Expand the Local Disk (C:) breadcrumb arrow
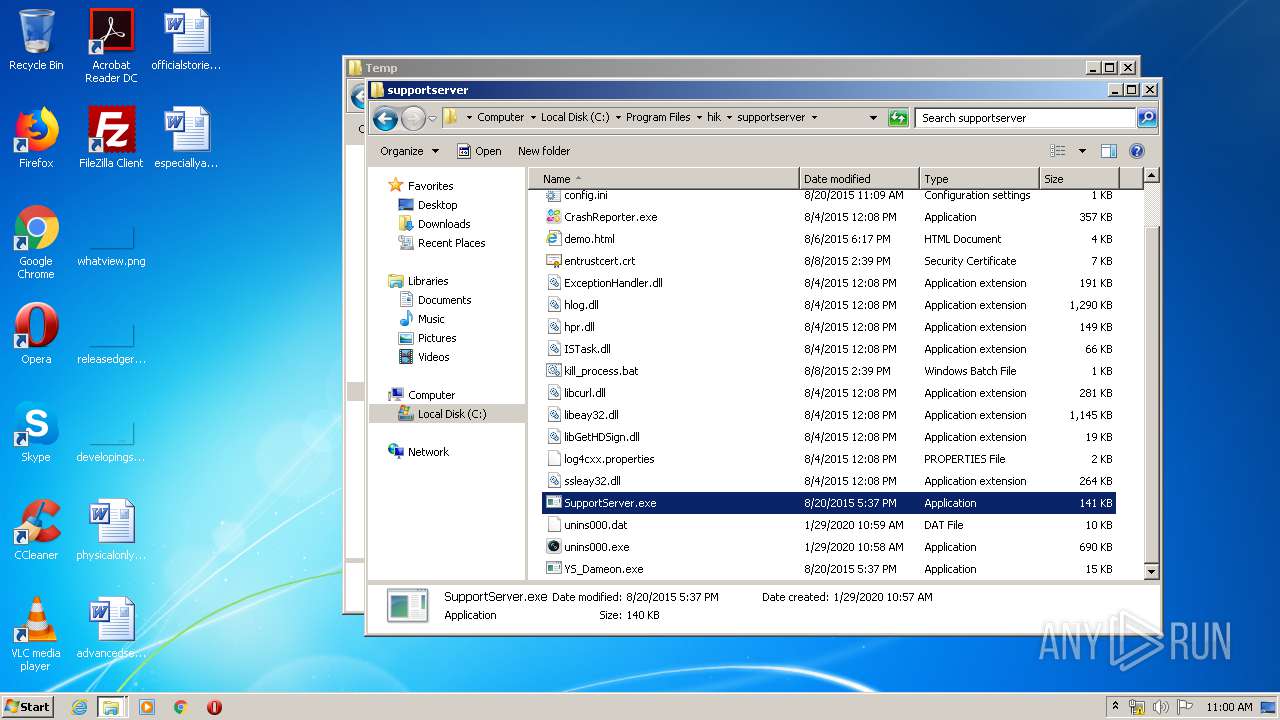The image size is (1280, 720). [x=618, y=118]
